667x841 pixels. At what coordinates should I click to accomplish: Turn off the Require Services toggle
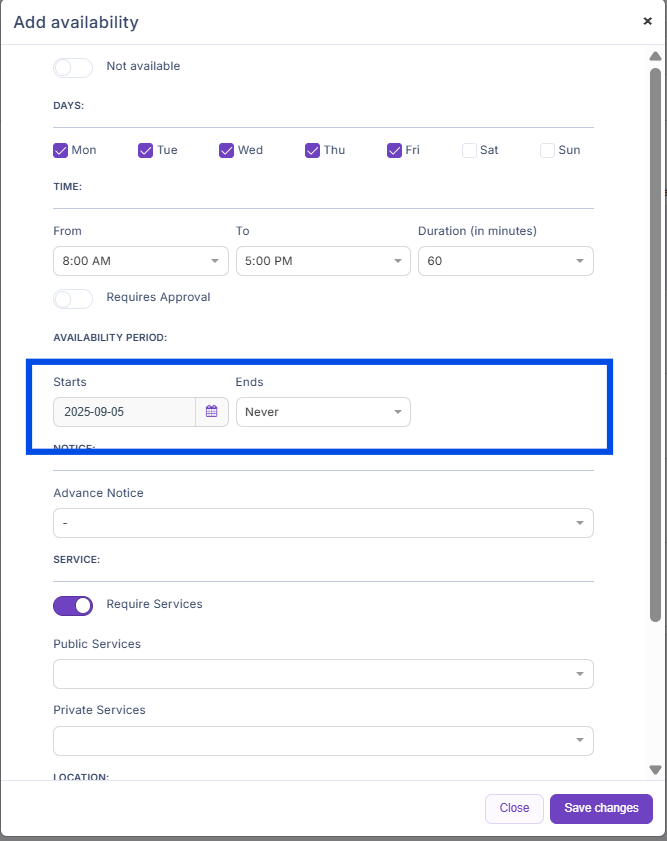(x=73, y=605)
